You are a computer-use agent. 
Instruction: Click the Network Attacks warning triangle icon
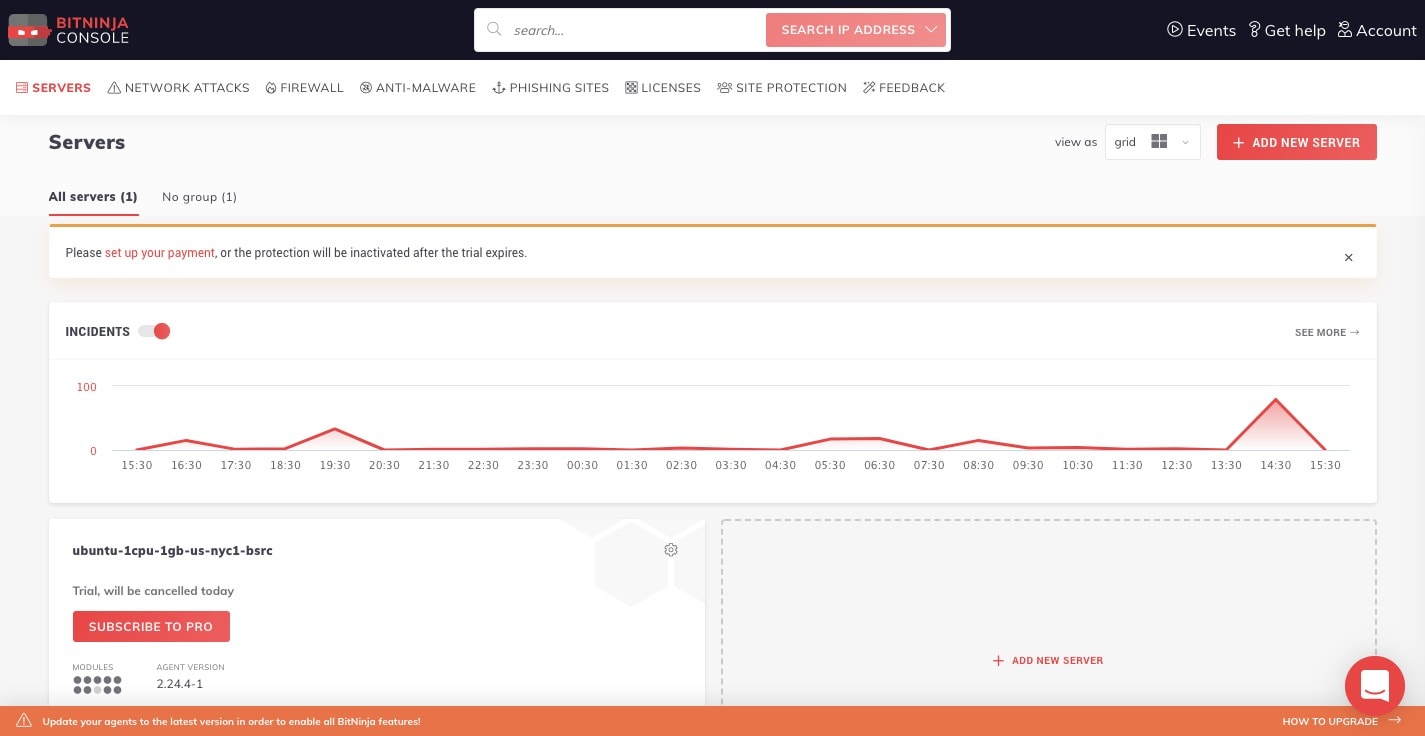114,88
